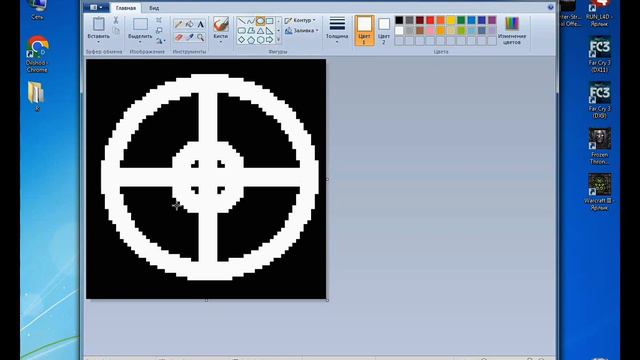Pick the lime green color swatch

coord(461,30)
